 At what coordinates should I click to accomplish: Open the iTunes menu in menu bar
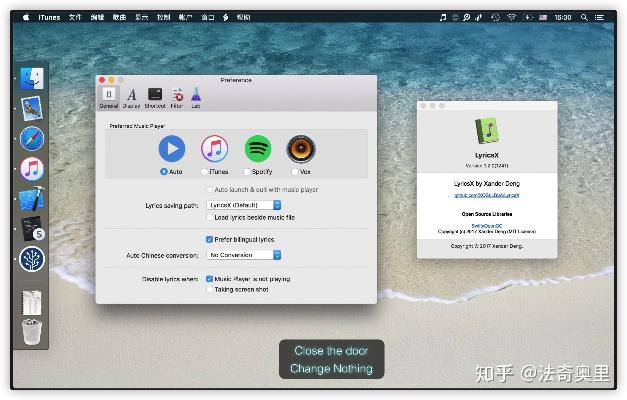[x=49, y=17]
